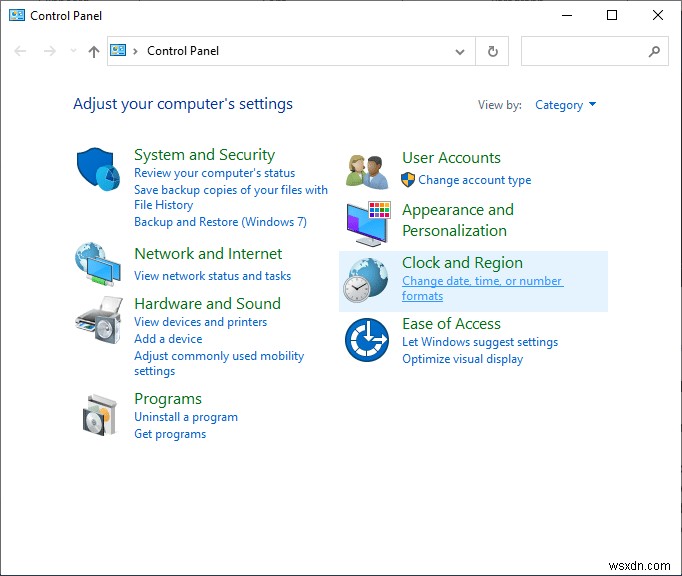Click Control Panel icon in address bar
The height and width of the screenshot is (576, 682).
(x=118, y=50)
